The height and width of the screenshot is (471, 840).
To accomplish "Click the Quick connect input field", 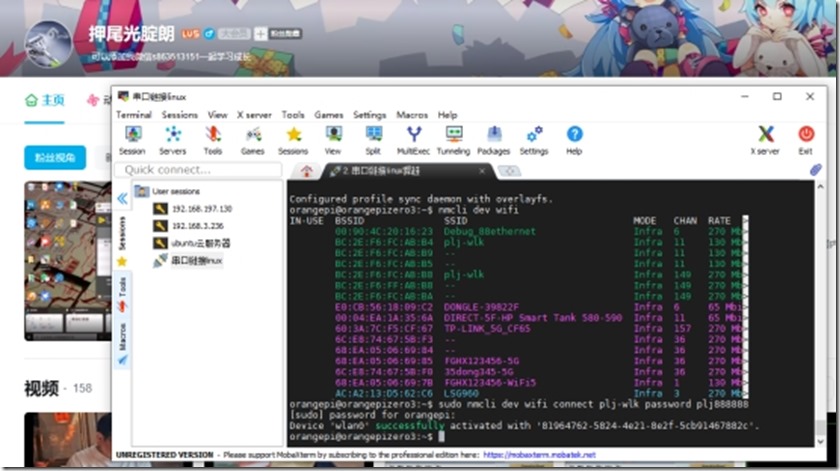I will tap(198, 170).
